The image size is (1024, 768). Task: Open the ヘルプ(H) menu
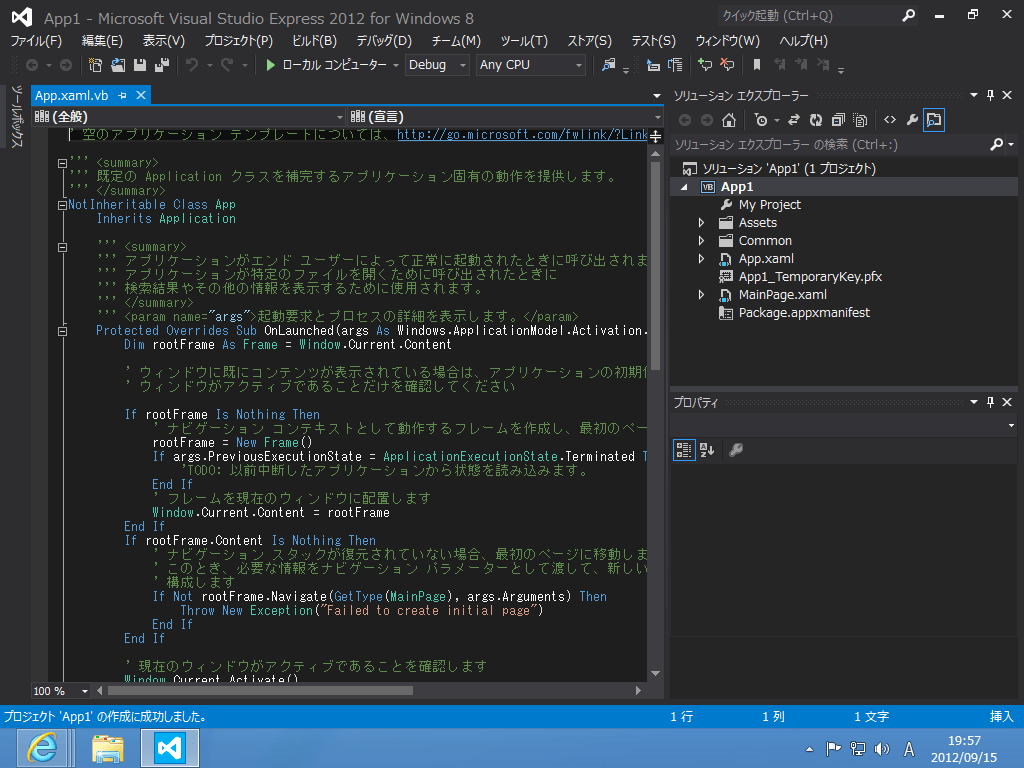[x=803, y=40]
